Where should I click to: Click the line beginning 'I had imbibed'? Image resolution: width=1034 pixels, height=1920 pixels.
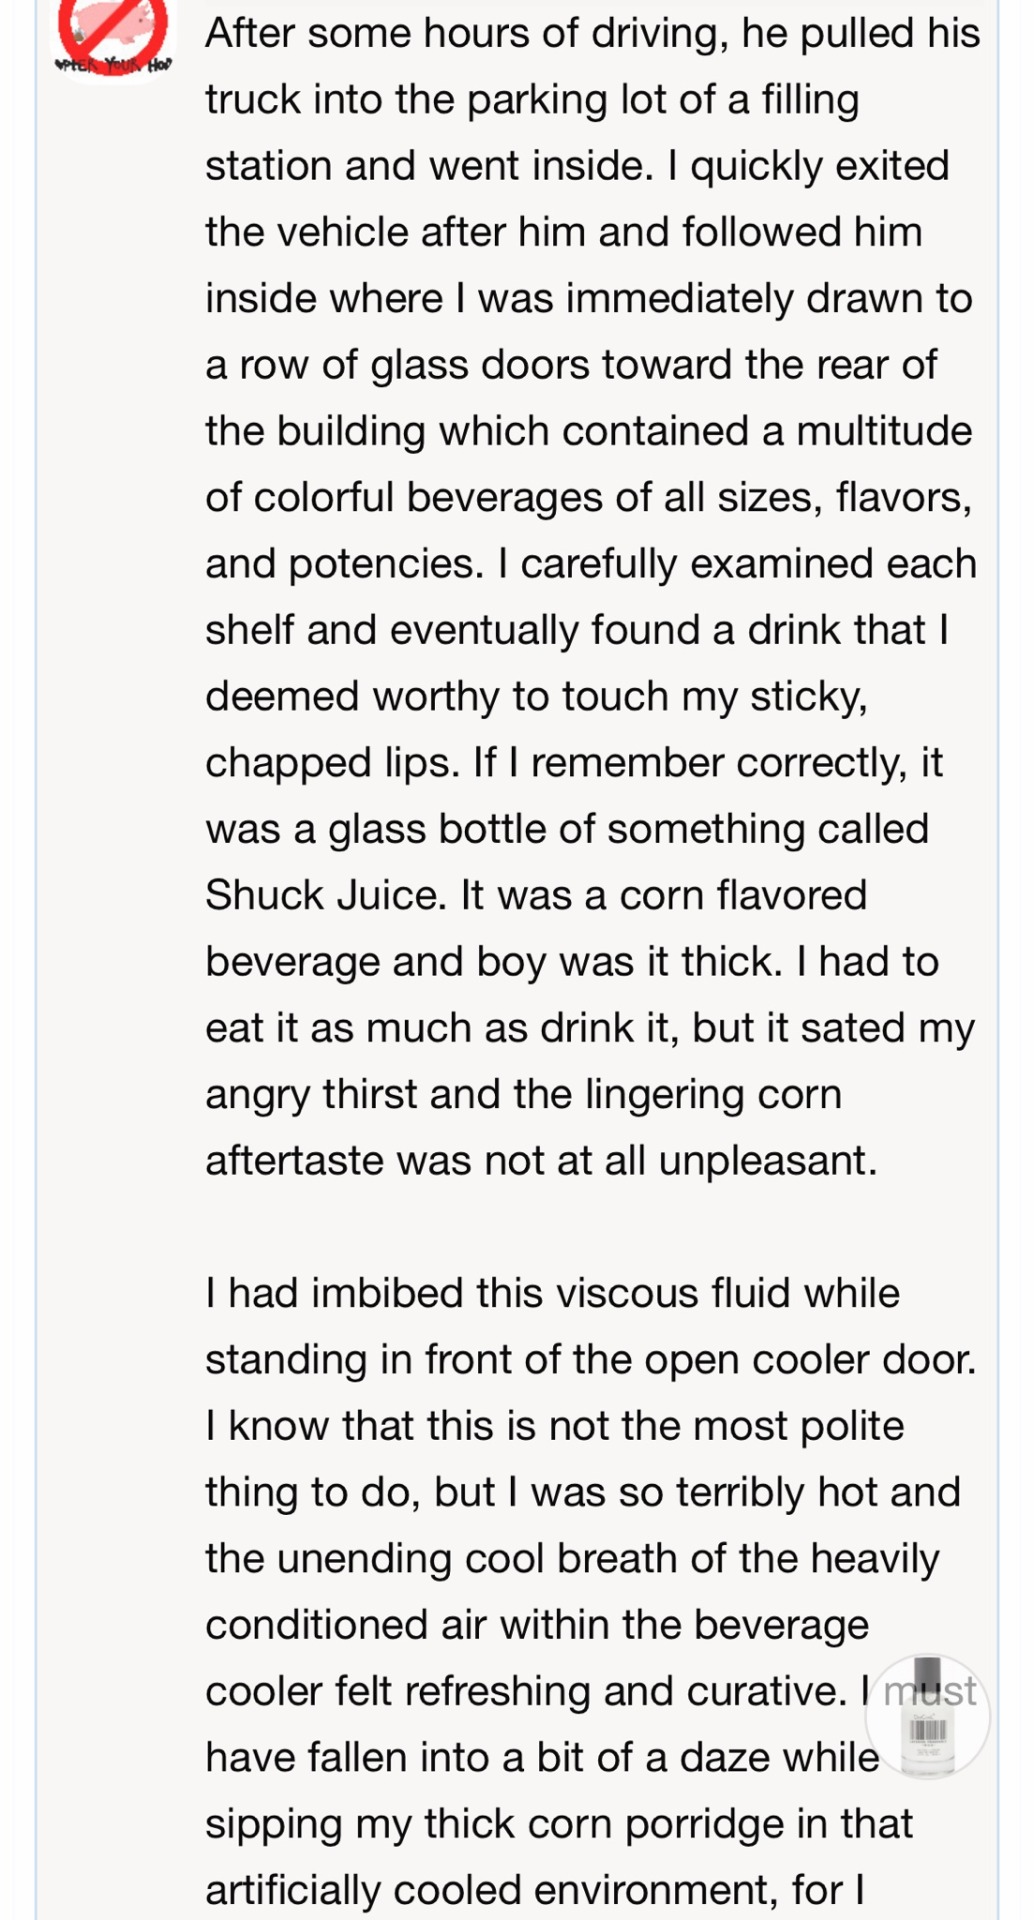[x=552, y=1293]
